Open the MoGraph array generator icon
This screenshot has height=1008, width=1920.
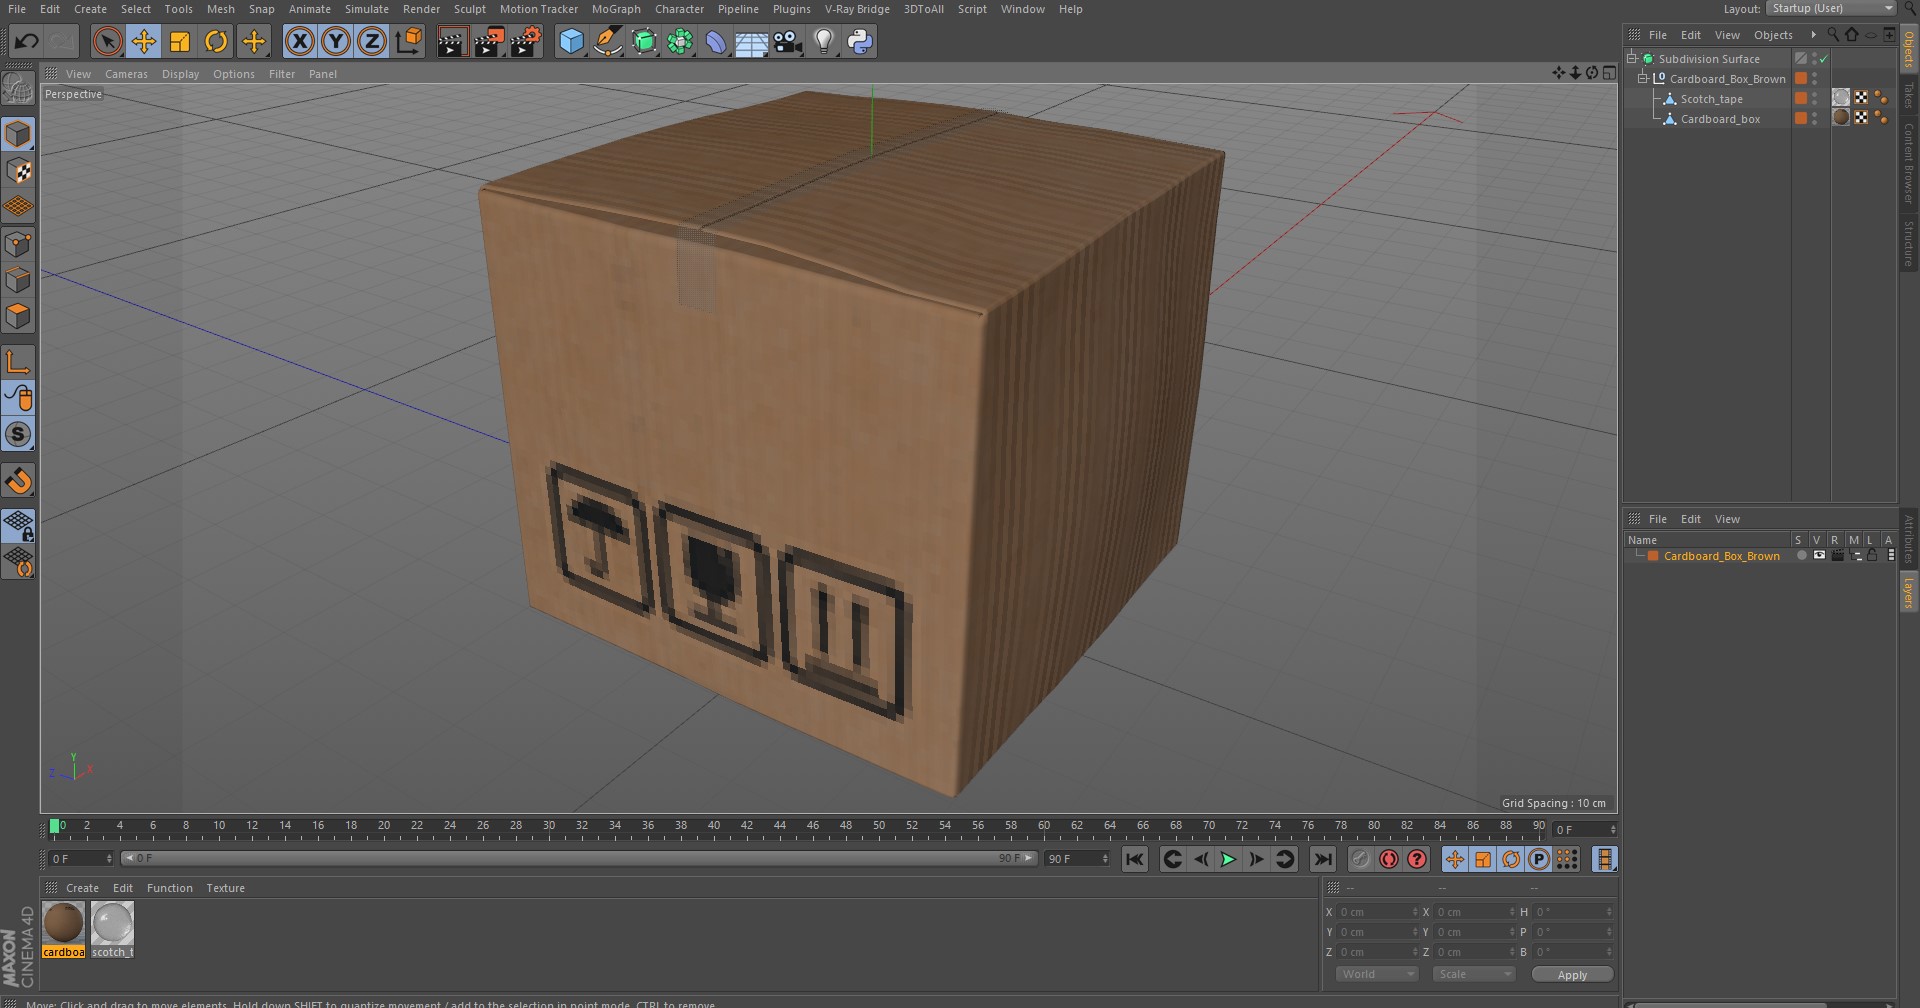(680, 41)
